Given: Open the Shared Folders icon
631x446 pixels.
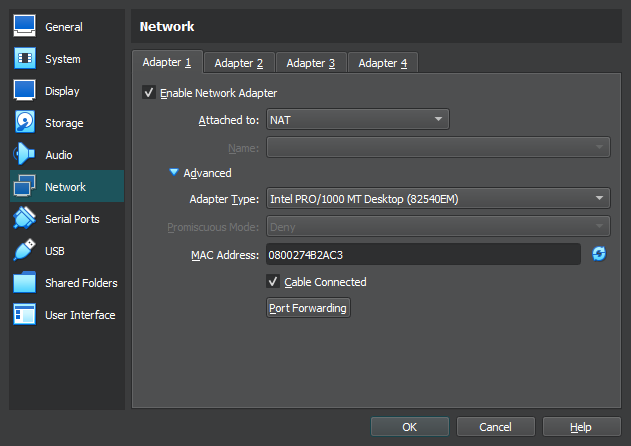Looking at the screenshot, I should pyautogui.click(x=25, y=283).
